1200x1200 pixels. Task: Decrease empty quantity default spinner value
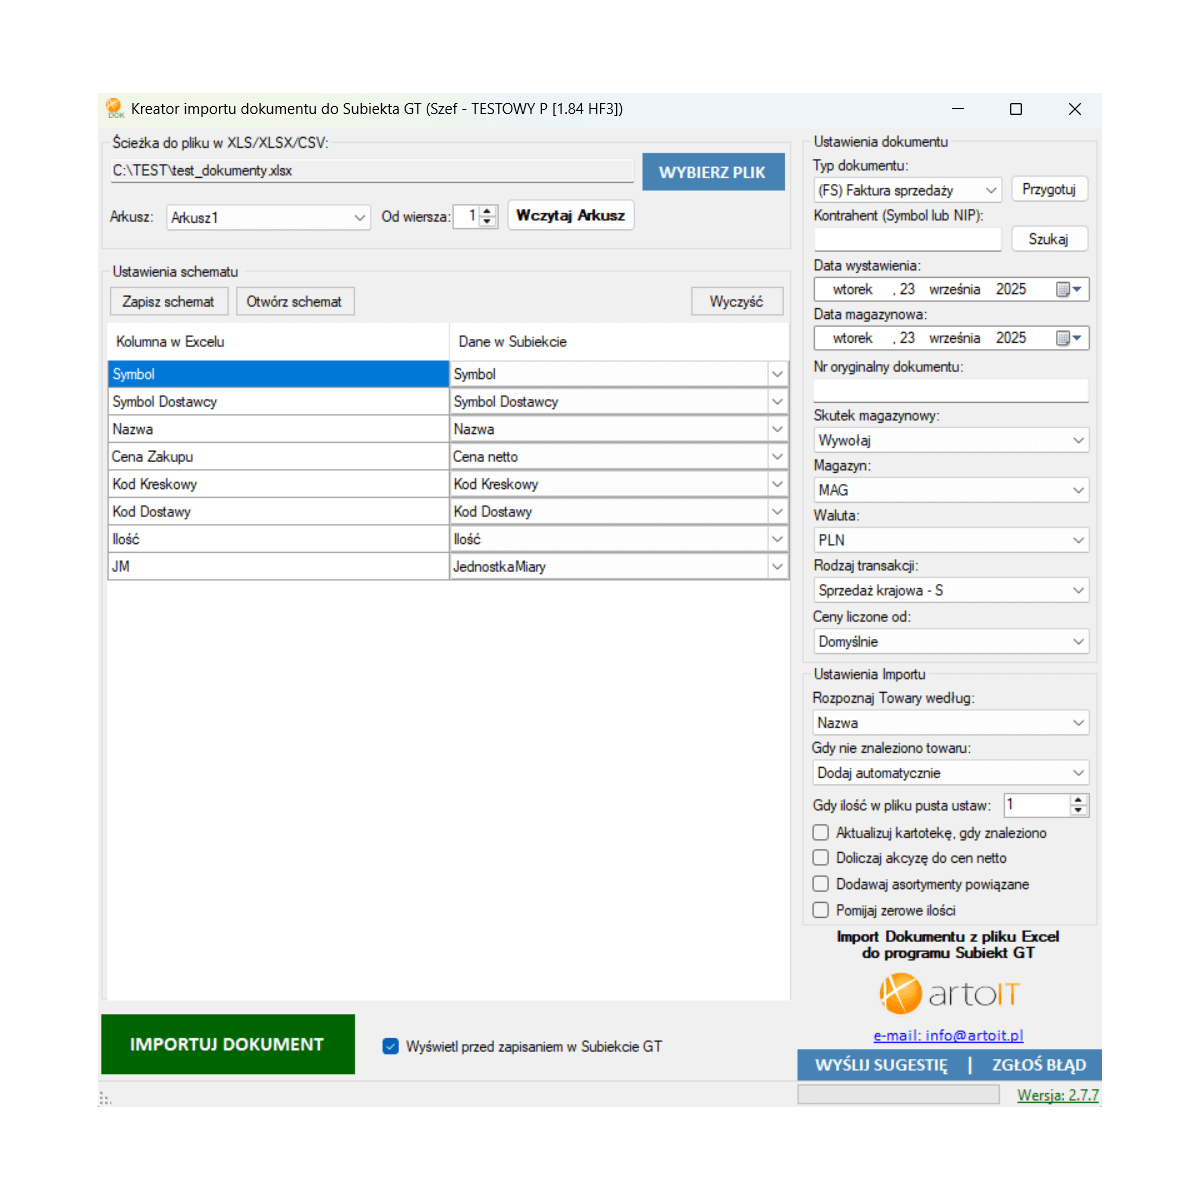[1078, 810]
